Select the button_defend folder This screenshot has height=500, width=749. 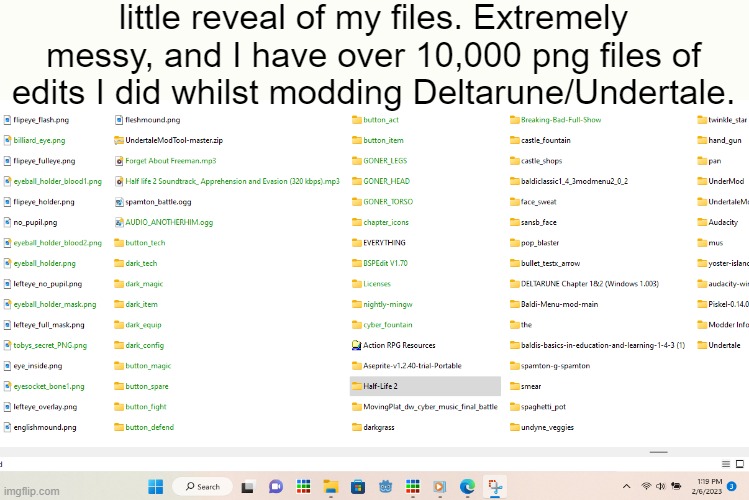144,427
